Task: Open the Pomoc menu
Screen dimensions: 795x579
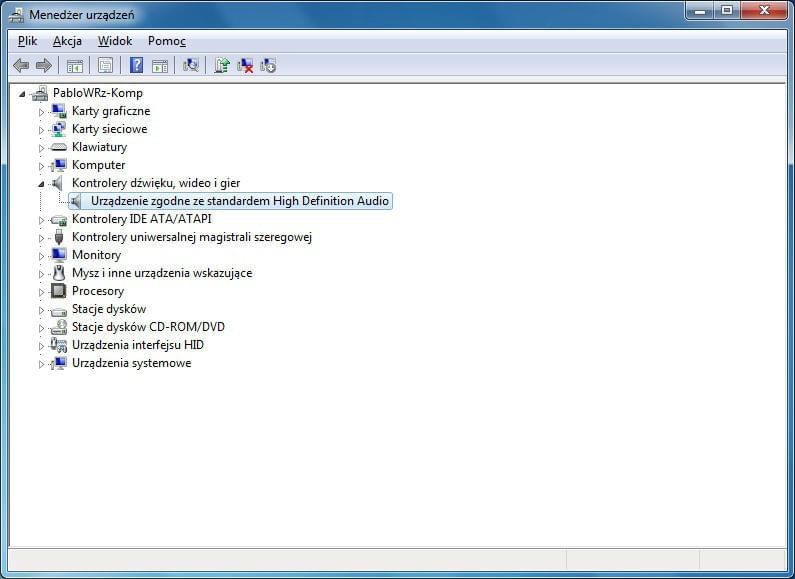Action: click(x=167, y=41)
